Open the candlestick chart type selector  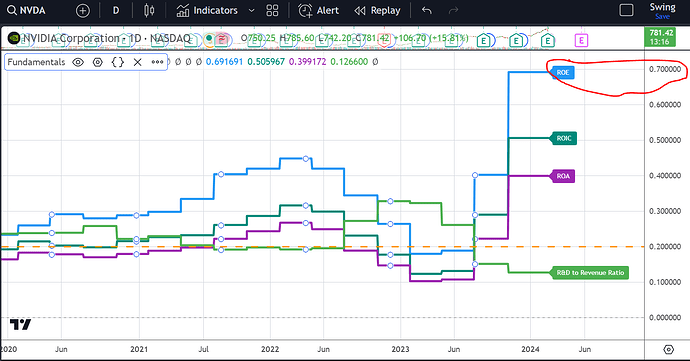[x=149, y=11]
